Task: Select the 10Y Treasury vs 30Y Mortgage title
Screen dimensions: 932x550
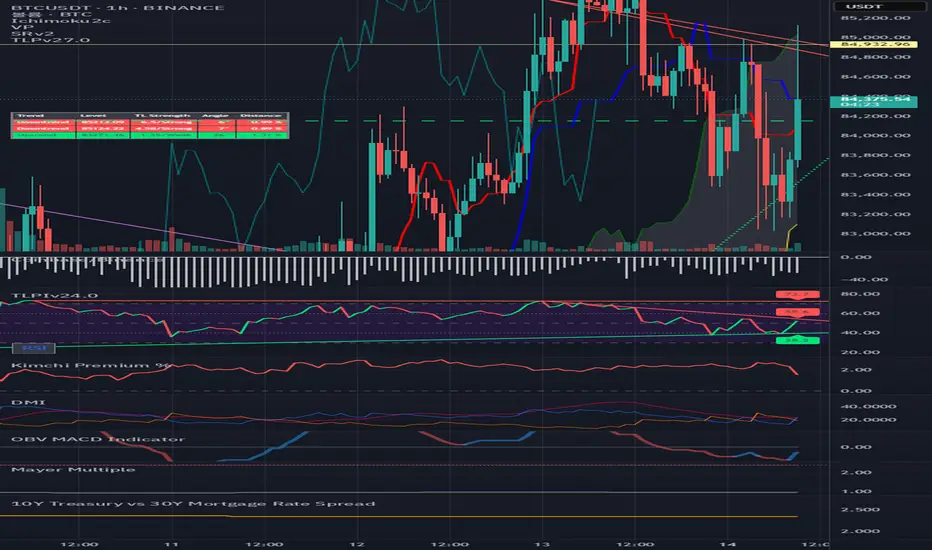Action: [193, 504]
